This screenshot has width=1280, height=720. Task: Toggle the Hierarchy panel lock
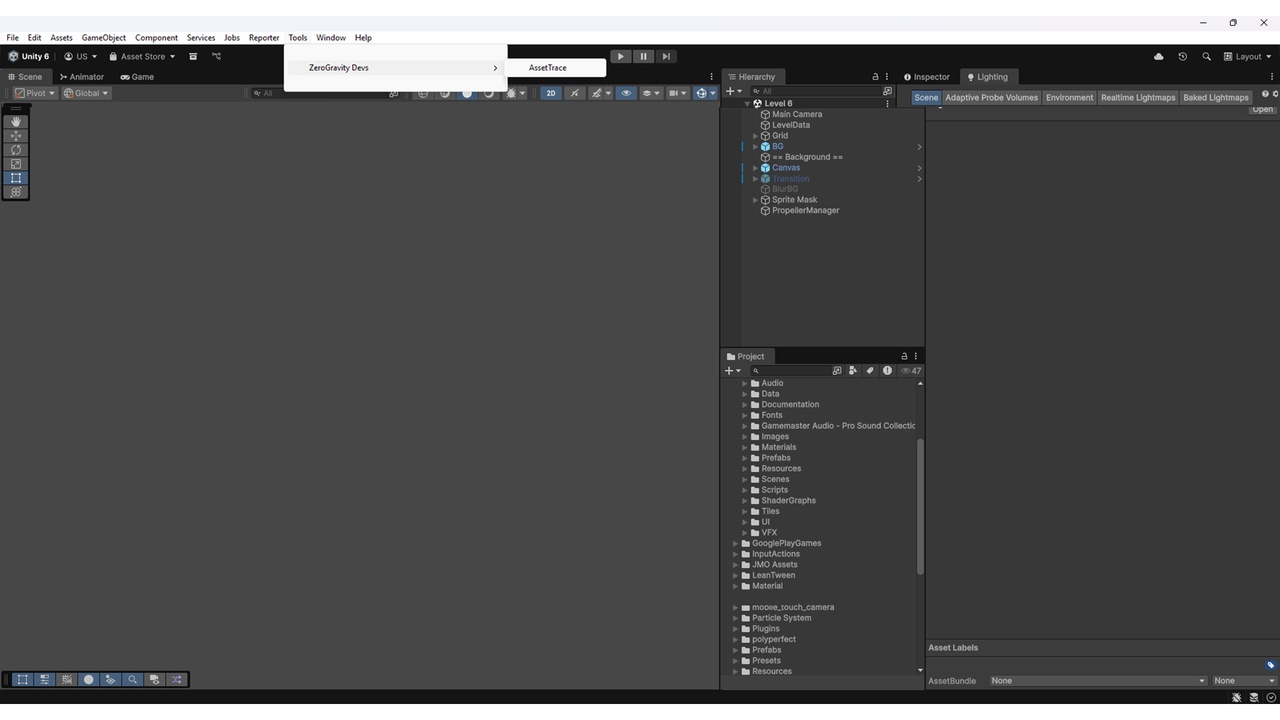pyautogui.click(x=875, y=77)
